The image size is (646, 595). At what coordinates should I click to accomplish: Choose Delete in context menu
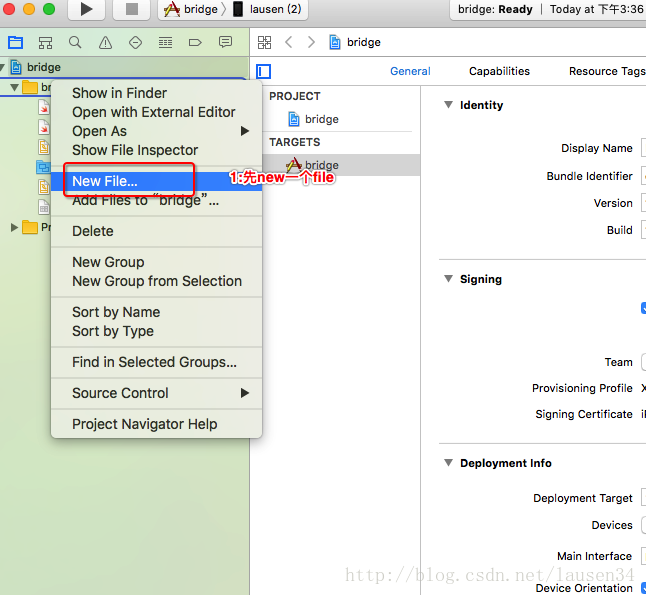click(157, 231)
